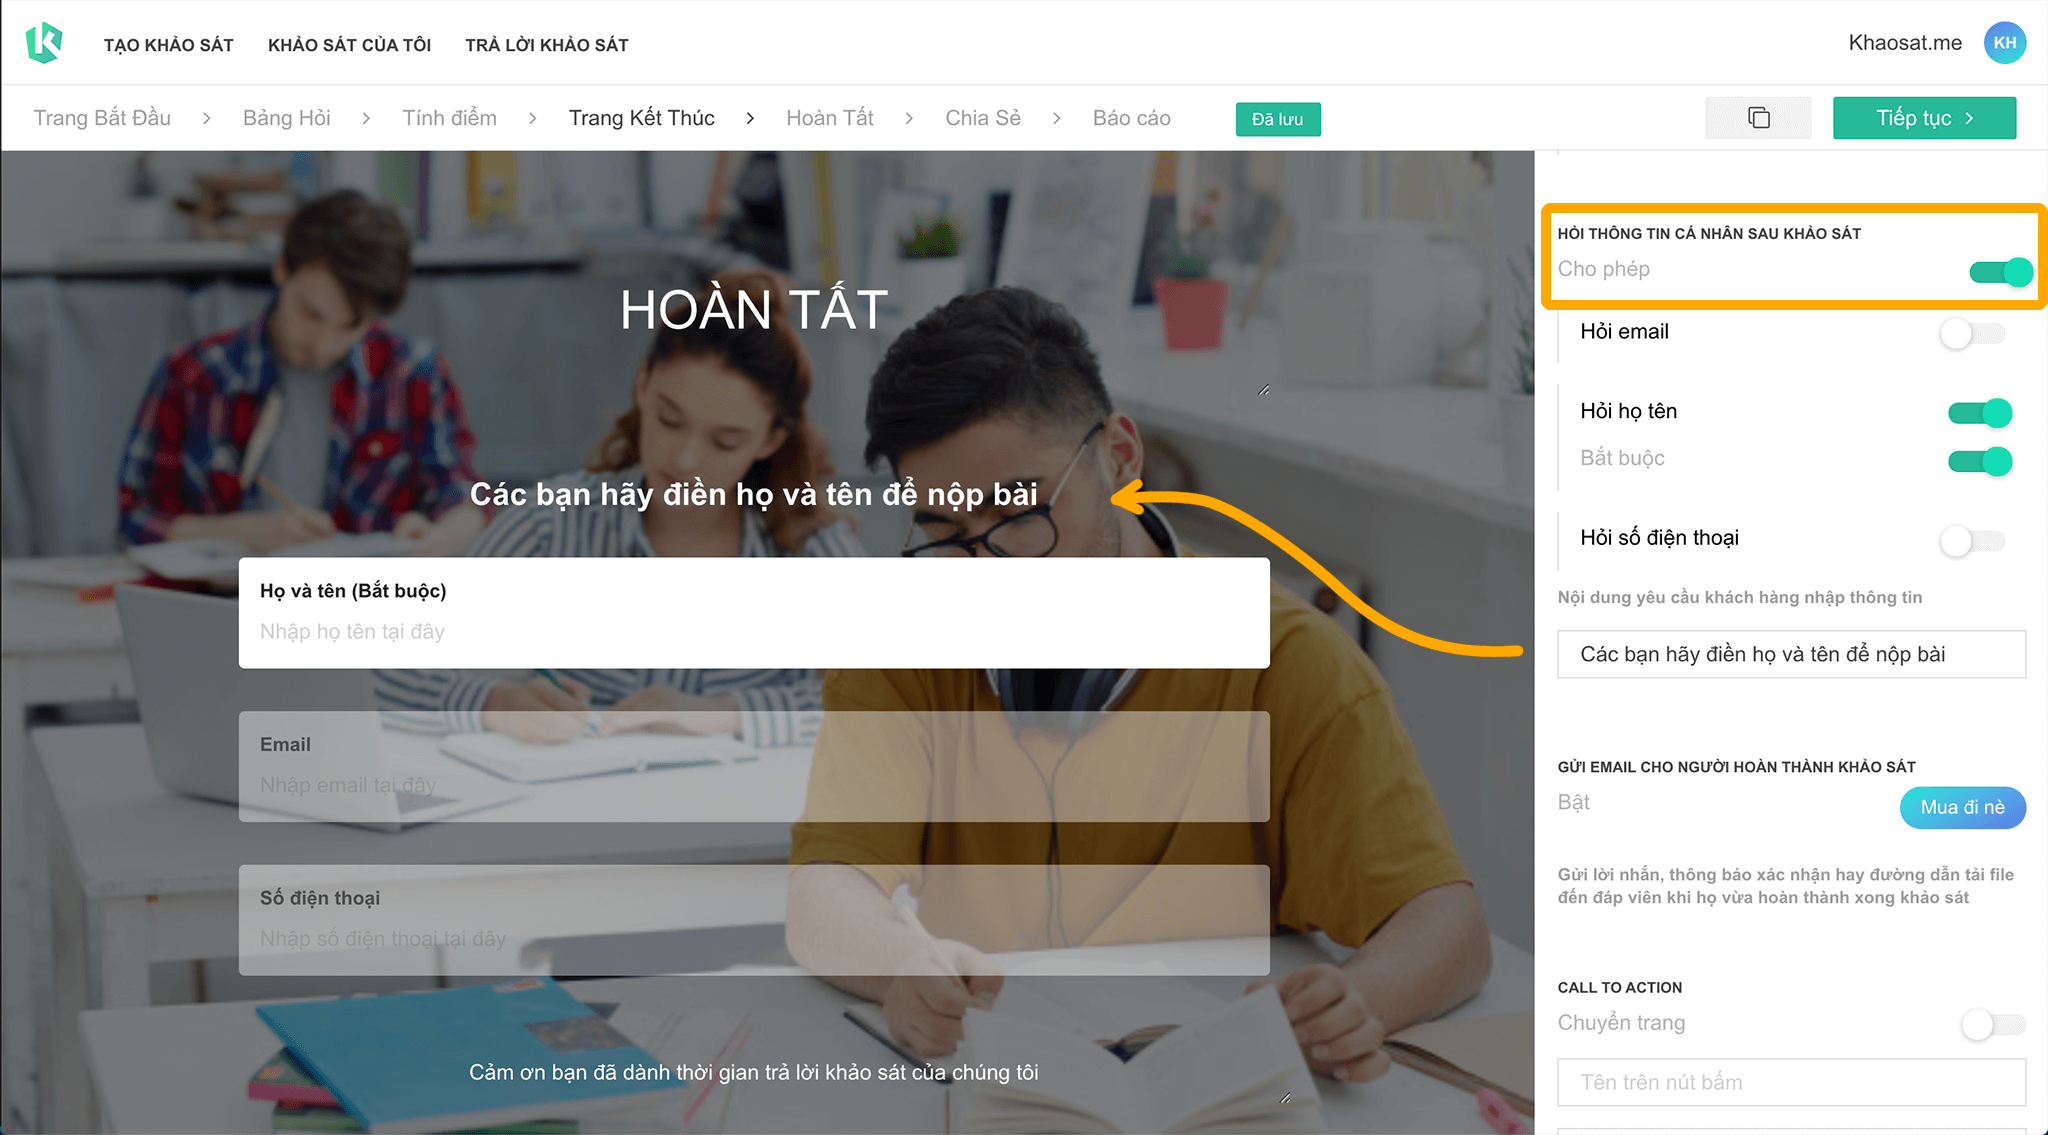
Task: Click the Khaosat.me logo
Action: pos(44,42)
